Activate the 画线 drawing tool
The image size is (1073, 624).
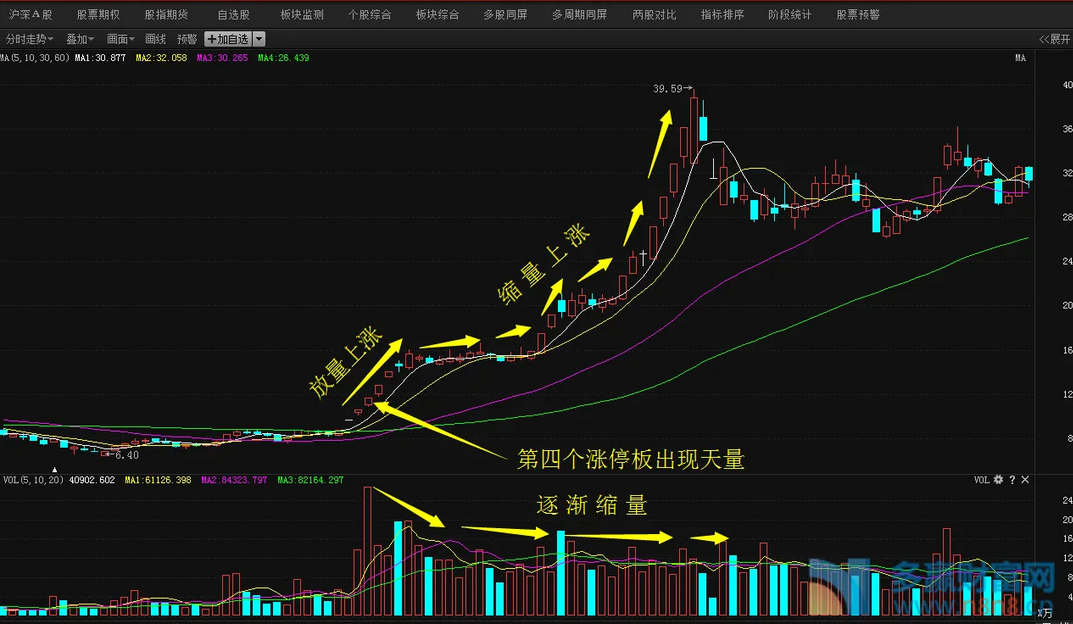coord(156,40)
